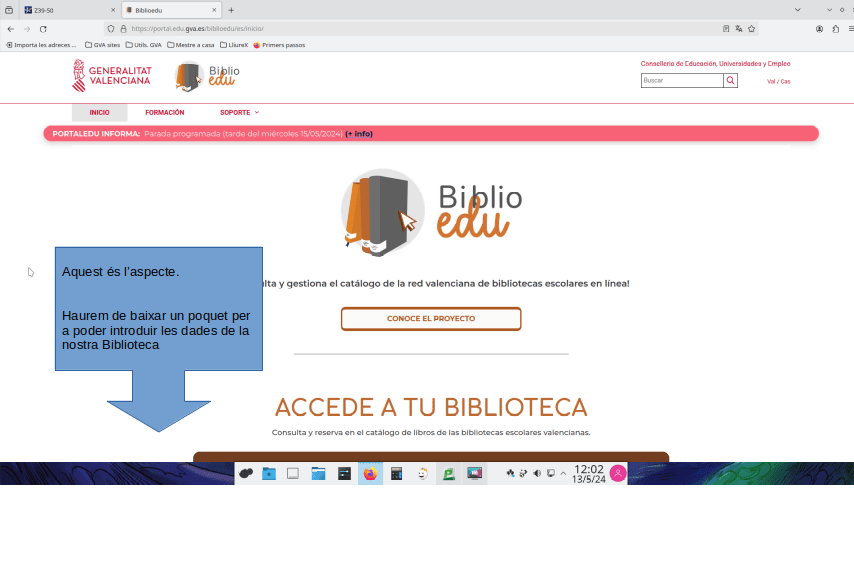Open a new browser tab
Screen dimensions: 854x586
coord(231,10)
